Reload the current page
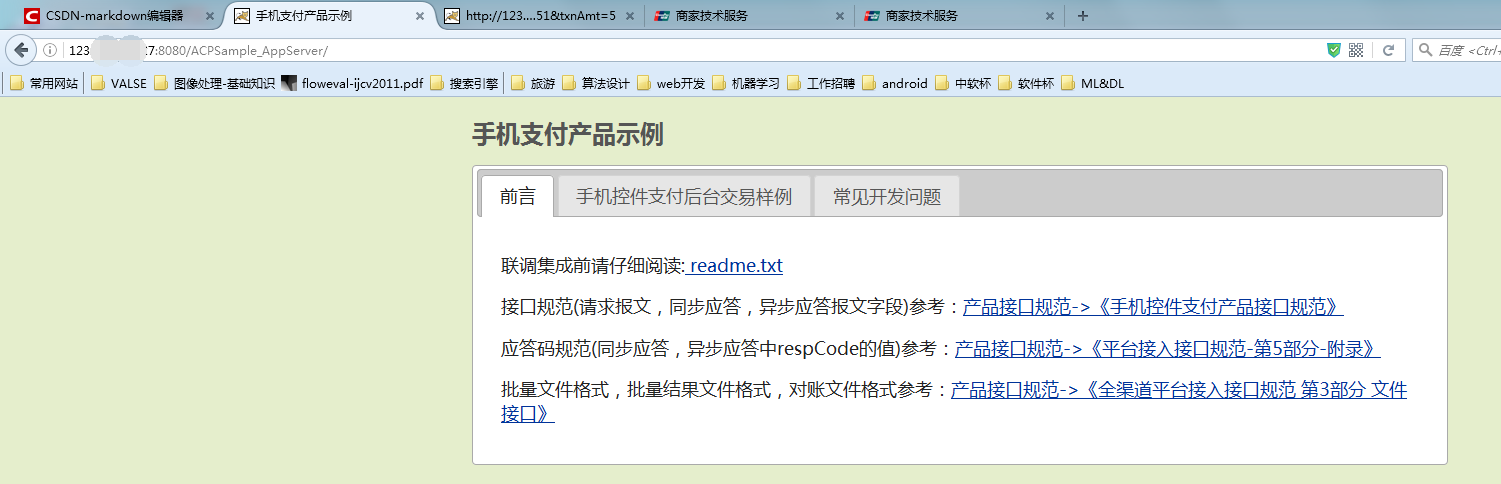 [x=1388, y=50]
